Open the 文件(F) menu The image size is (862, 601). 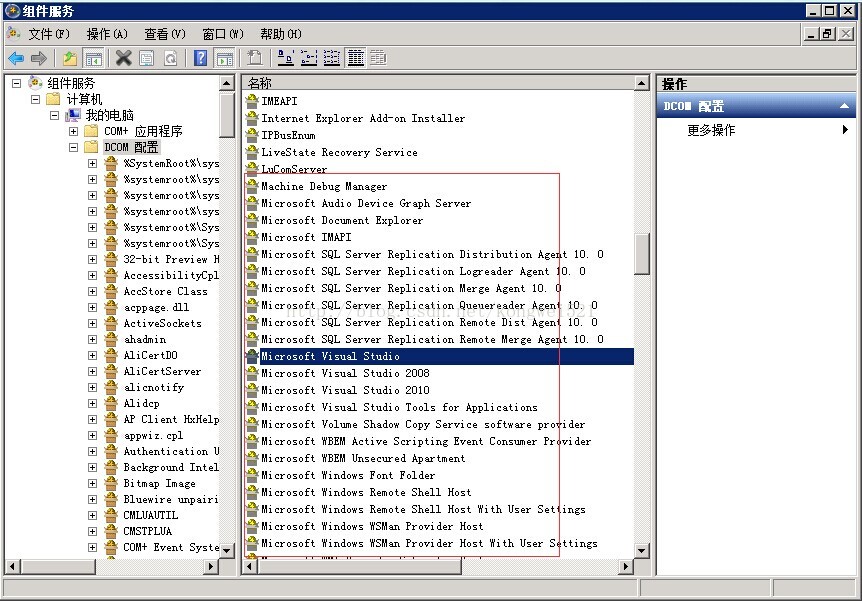click(x=49, y=34)
